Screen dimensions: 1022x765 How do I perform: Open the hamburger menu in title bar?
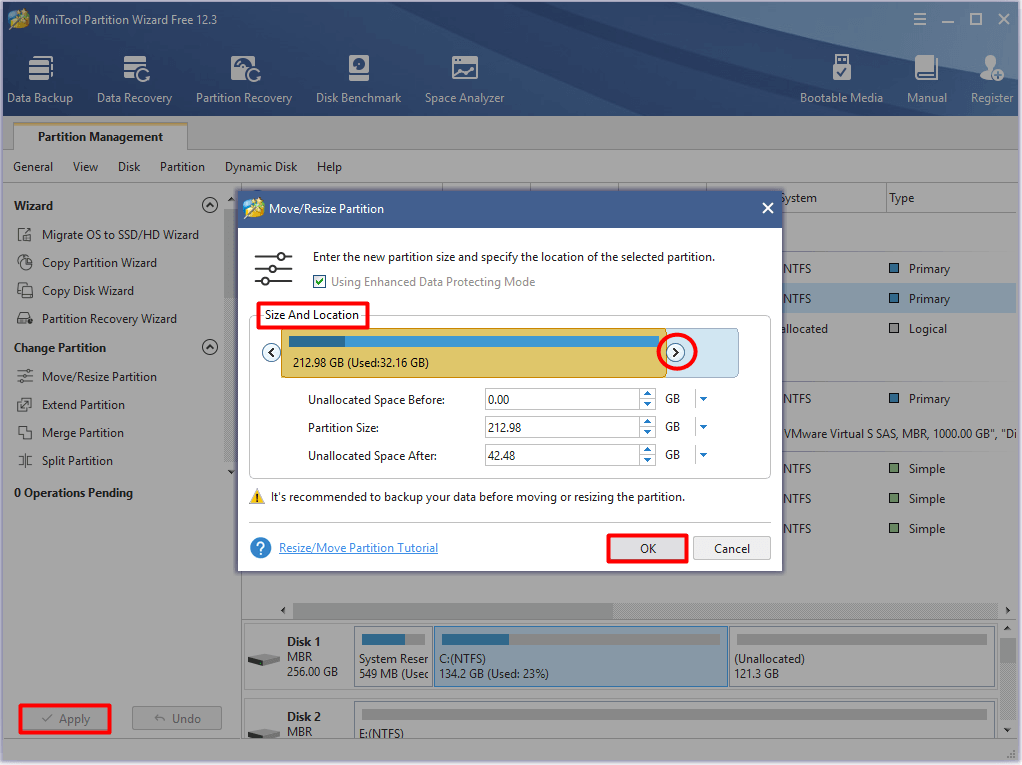920,20
